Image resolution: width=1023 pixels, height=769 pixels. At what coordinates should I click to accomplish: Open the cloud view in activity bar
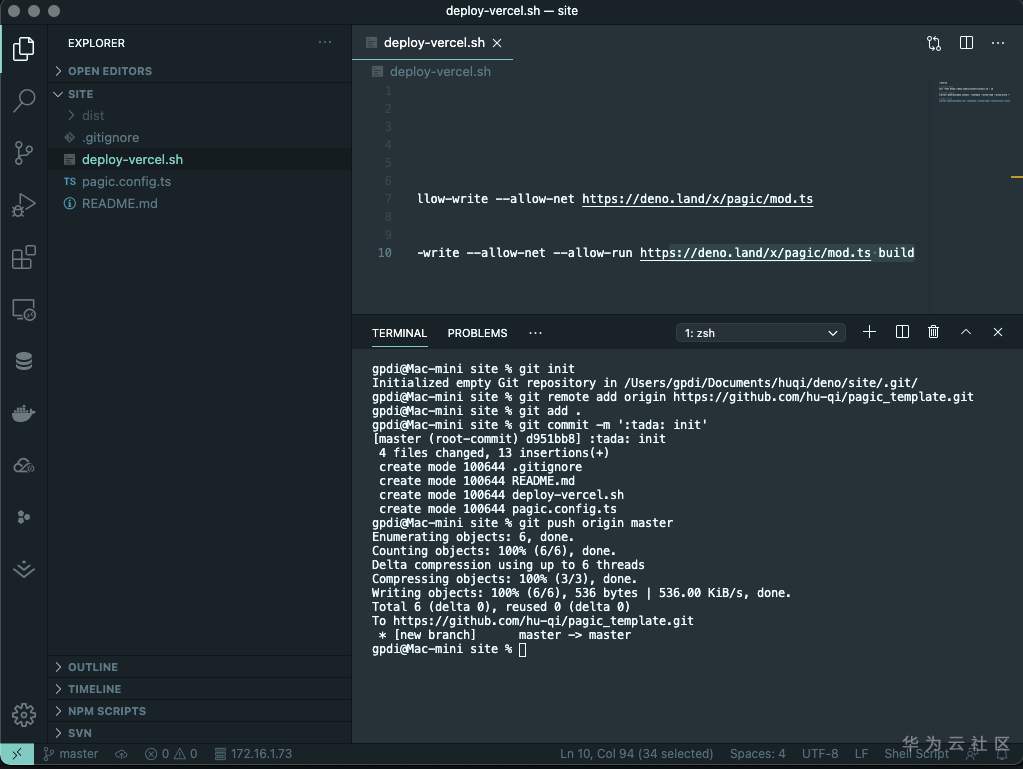click(x=23, y=465)
